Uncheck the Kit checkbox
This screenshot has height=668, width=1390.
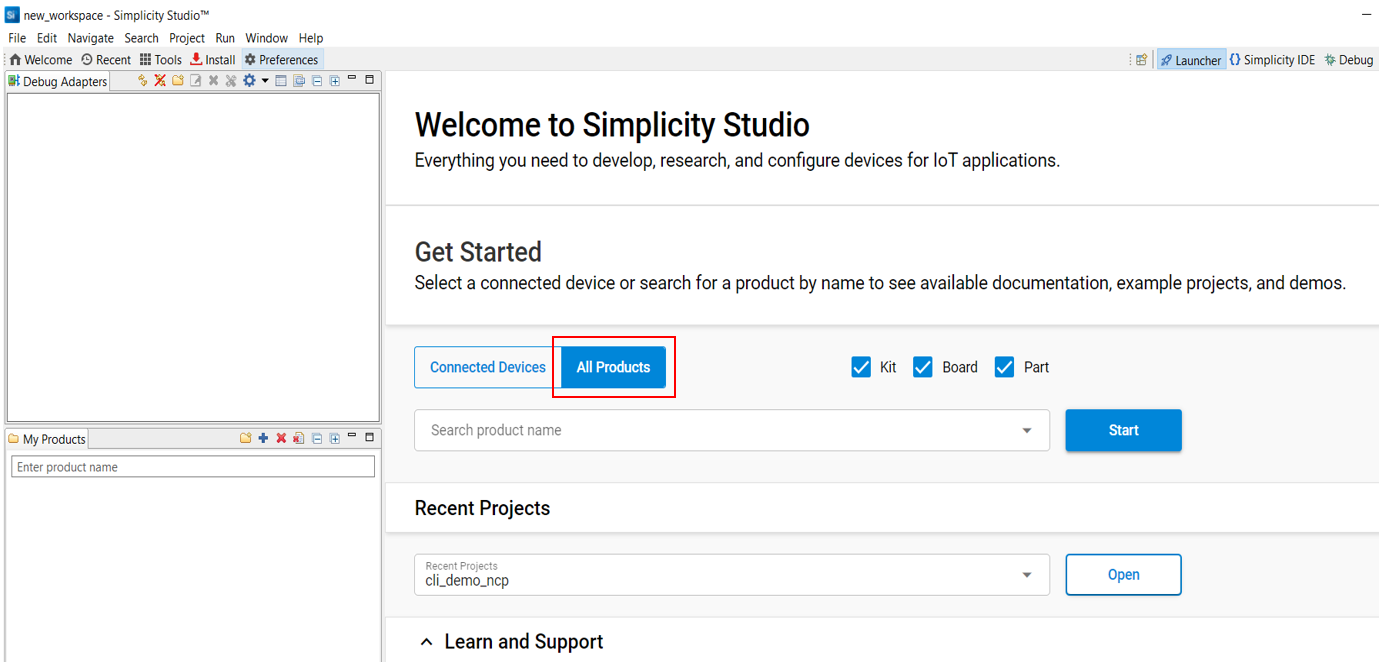[861, 367]
